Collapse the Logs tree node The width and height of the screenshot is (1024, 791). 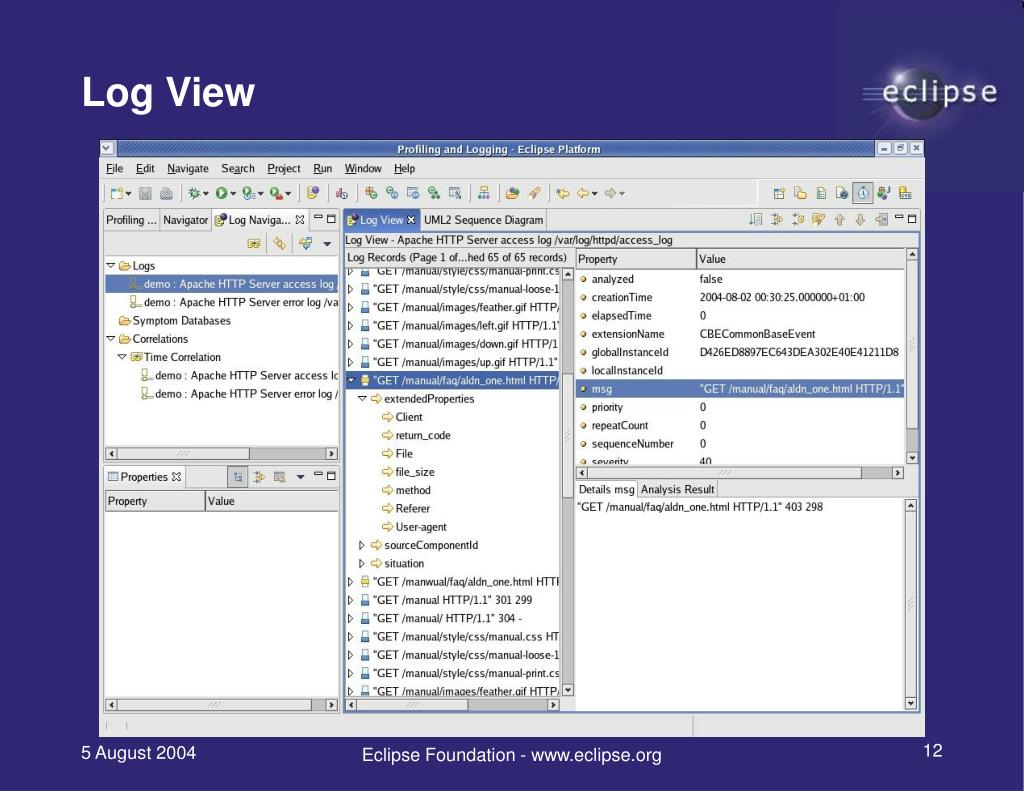click(x=110, y=265)
